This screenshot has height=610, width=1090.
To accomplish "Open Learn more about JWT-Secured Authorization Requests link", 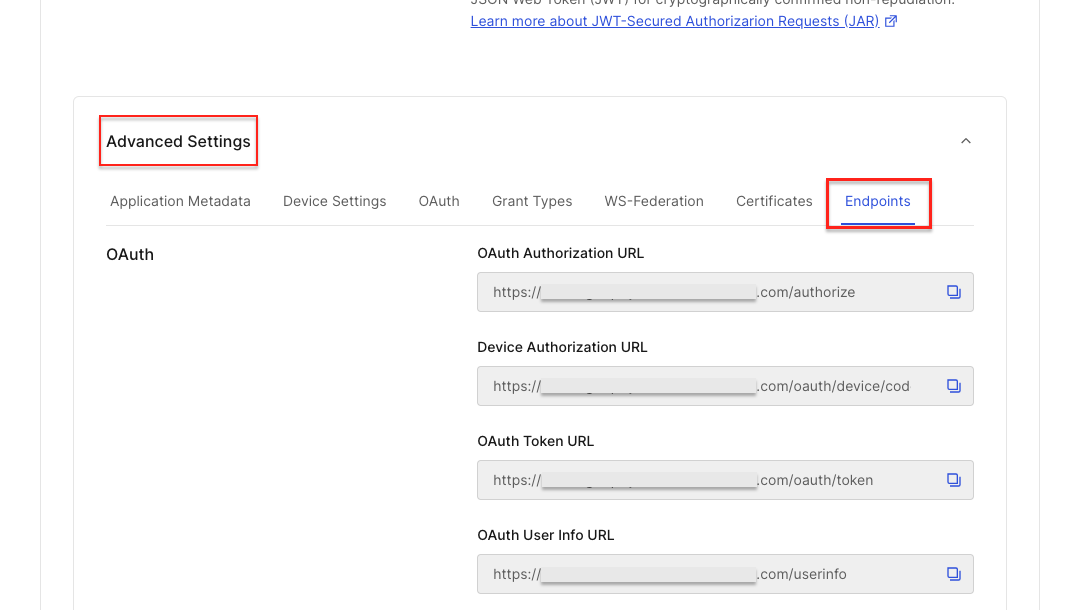I will click(675, 21).
